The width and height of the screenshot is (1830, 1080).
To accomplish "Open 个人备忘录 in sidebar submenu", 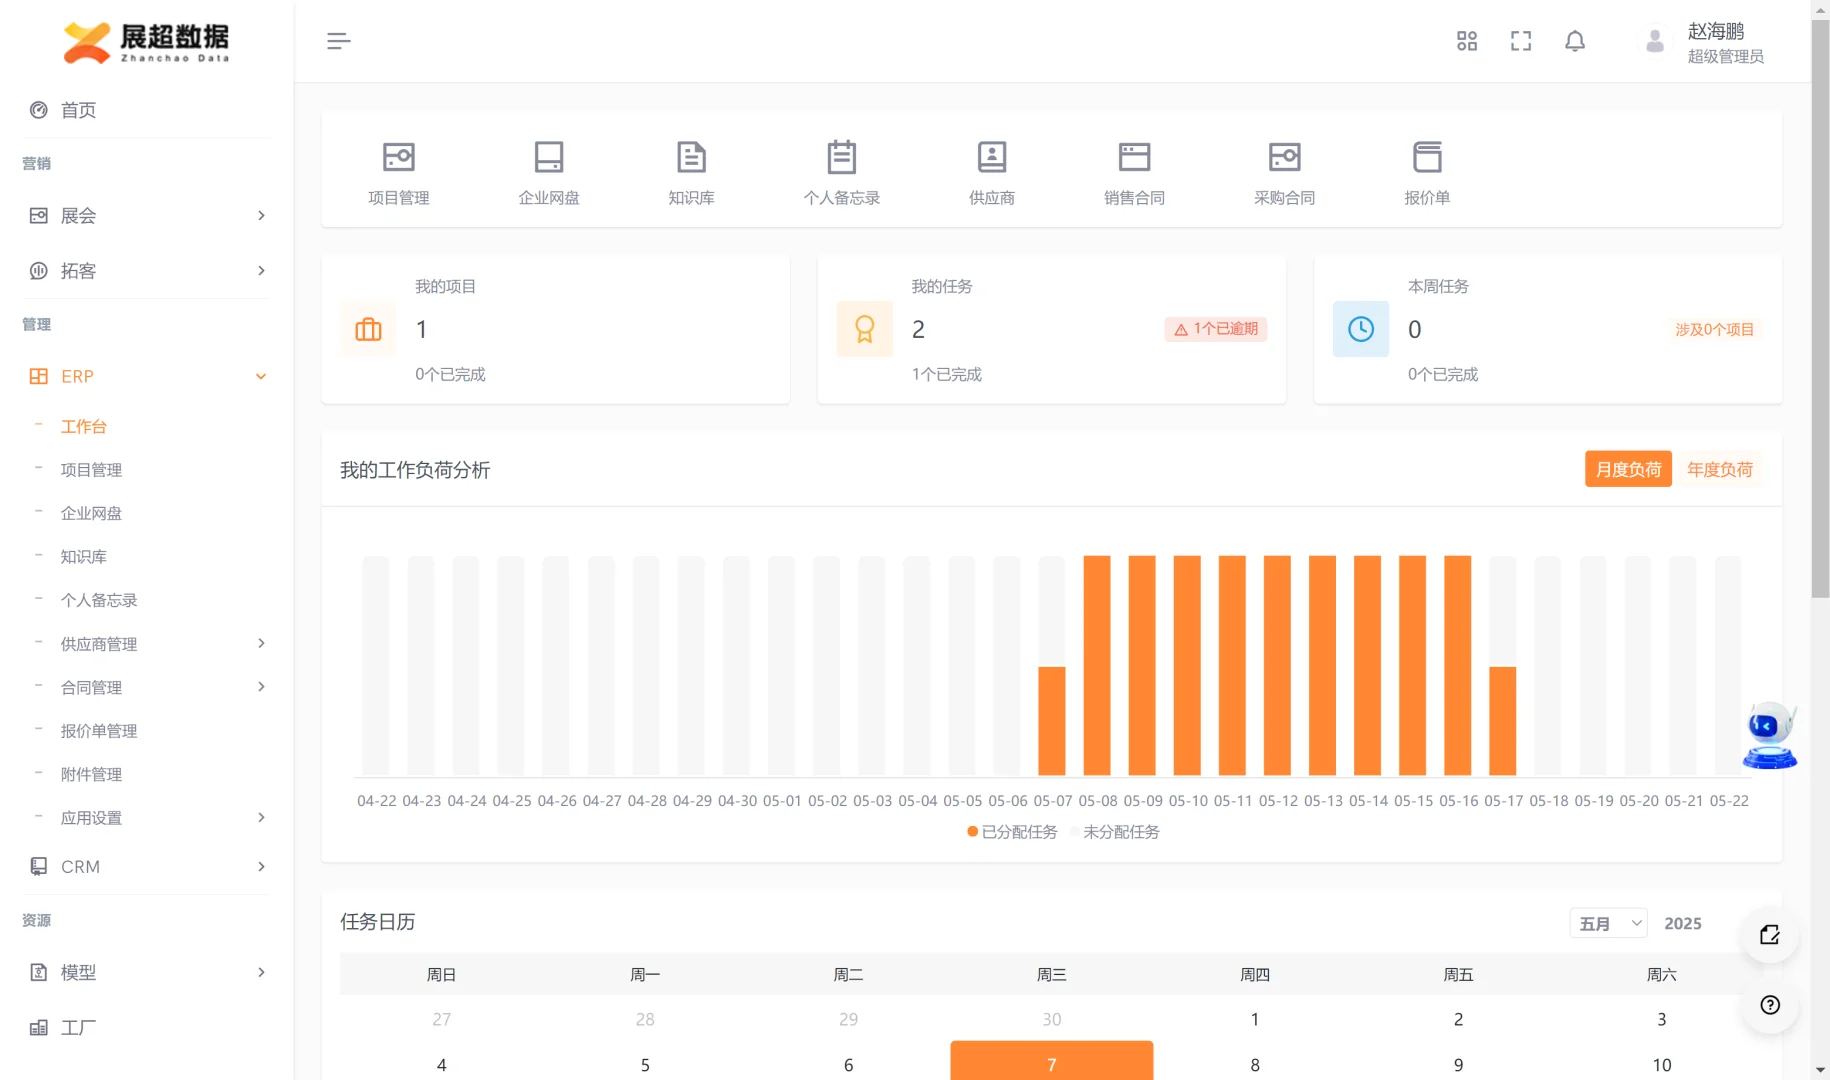I will (x=99, y=600).
